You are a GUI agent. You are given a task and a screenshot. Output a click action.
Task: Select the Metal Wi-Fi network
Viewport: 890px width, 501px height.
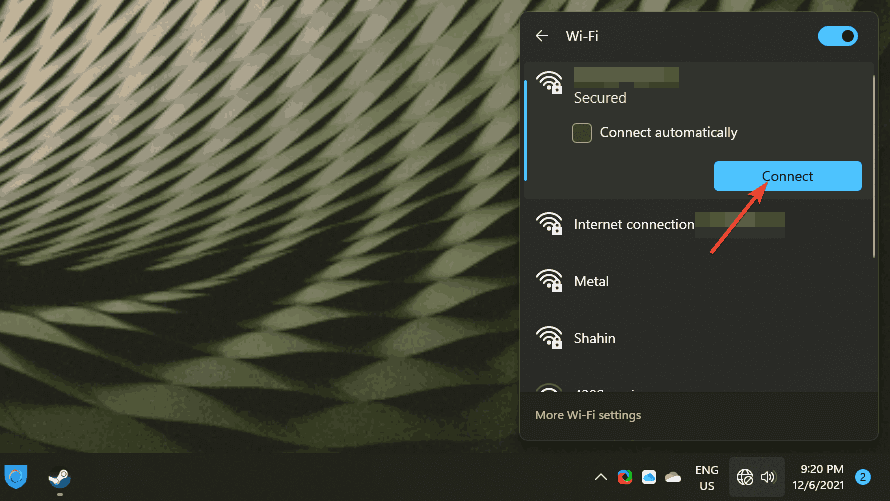697,281
